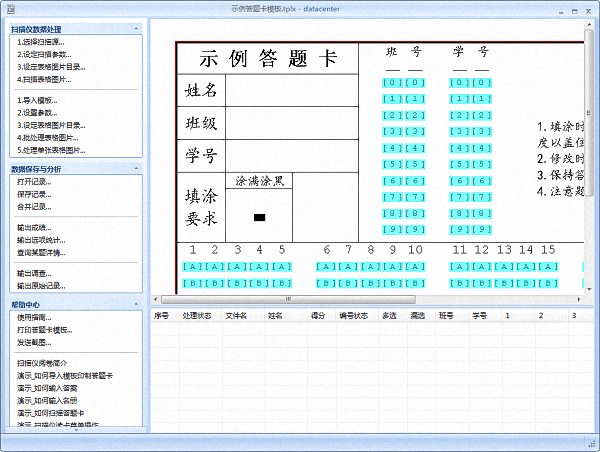Click the application icon in the title bar
Viewport: 600px width, 452px height.
click(11, 8)
